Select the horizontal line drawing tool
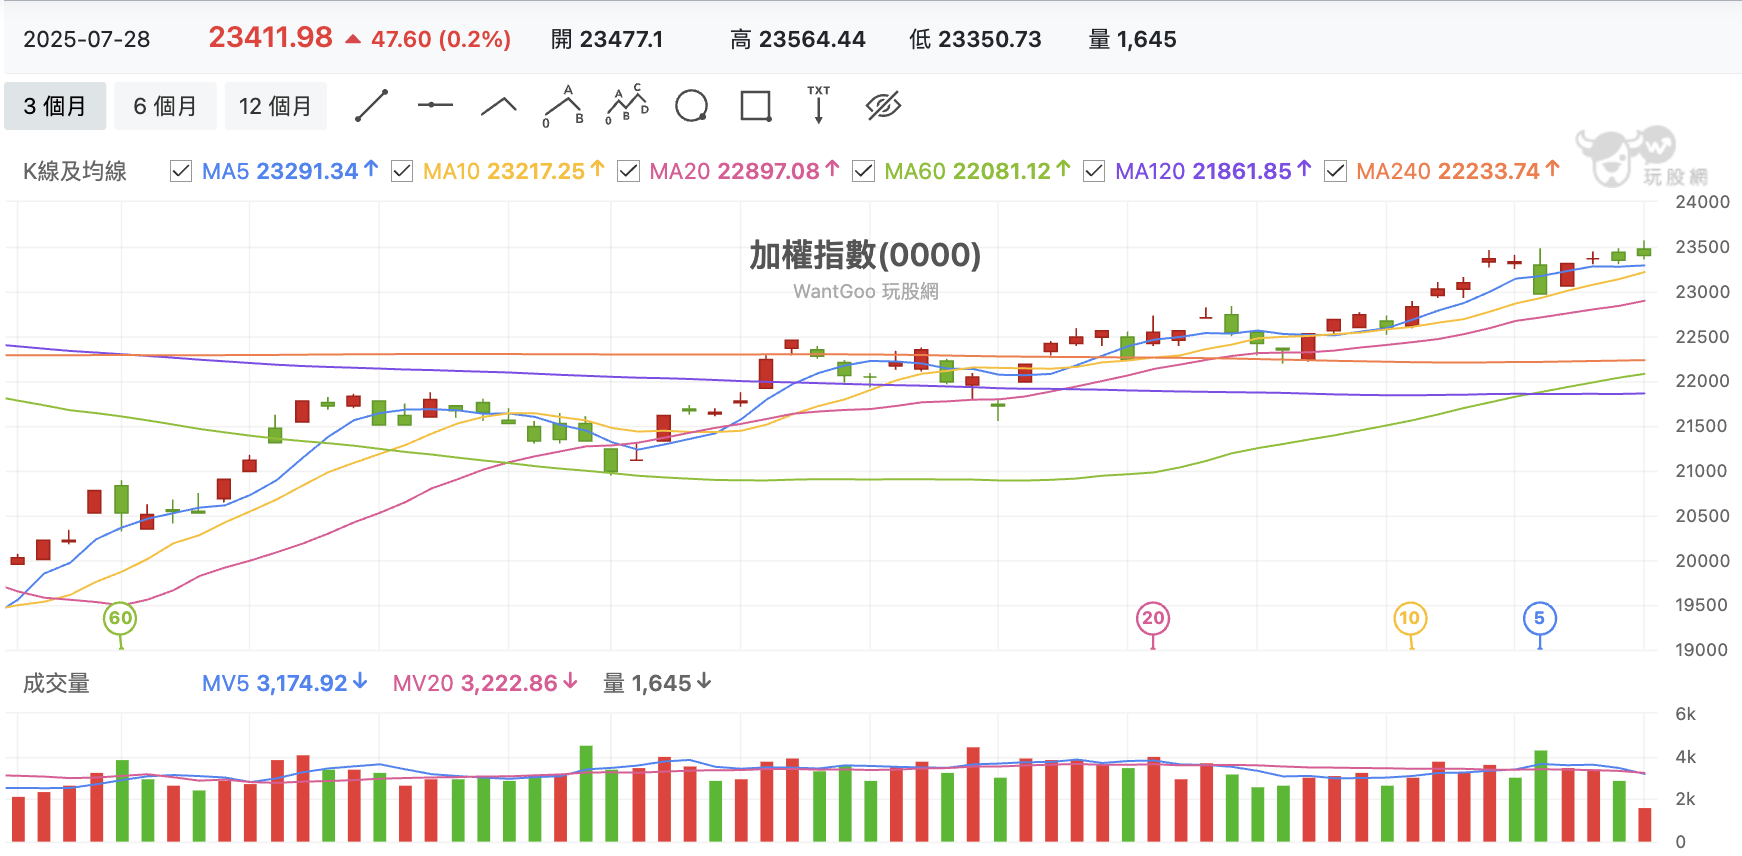This screenshot has width=1742, height=856. click(x=435, y=105)
